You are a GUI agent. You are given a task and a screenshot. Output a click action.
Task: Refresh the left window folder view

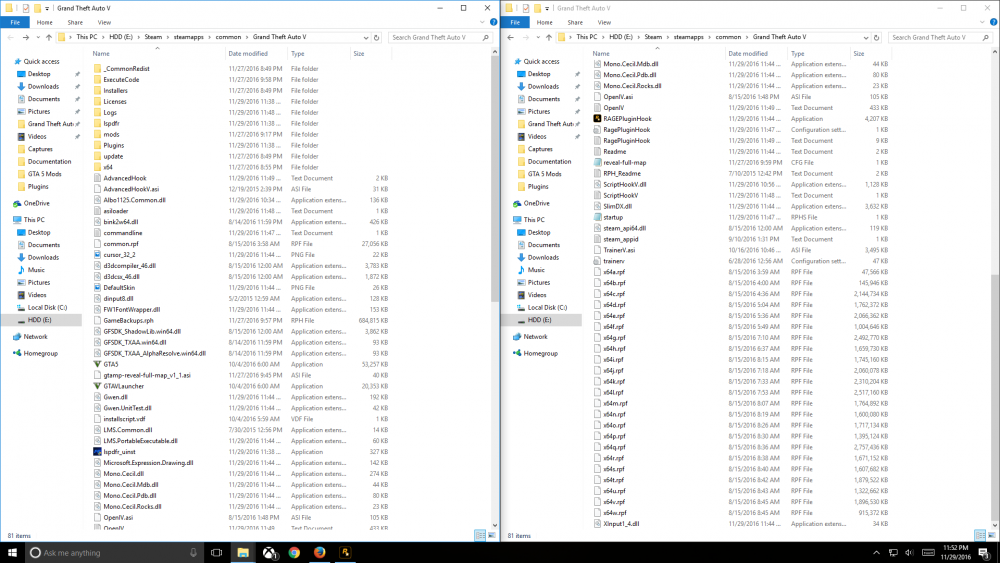pos(376,38)
